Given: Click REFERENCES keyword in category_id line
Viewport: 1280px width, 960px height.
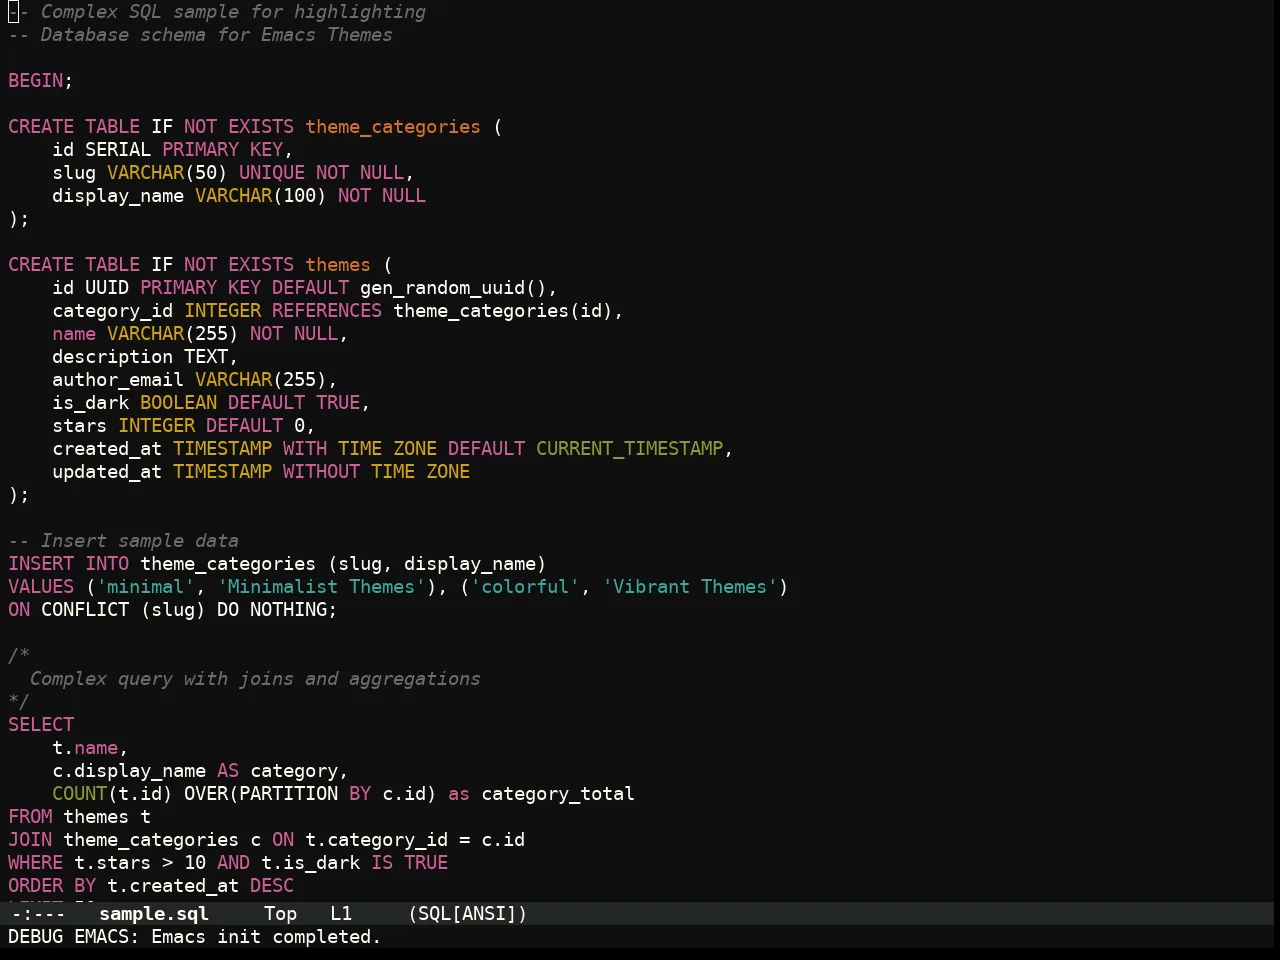Looking at the screenshot, I should pos(327,311).
